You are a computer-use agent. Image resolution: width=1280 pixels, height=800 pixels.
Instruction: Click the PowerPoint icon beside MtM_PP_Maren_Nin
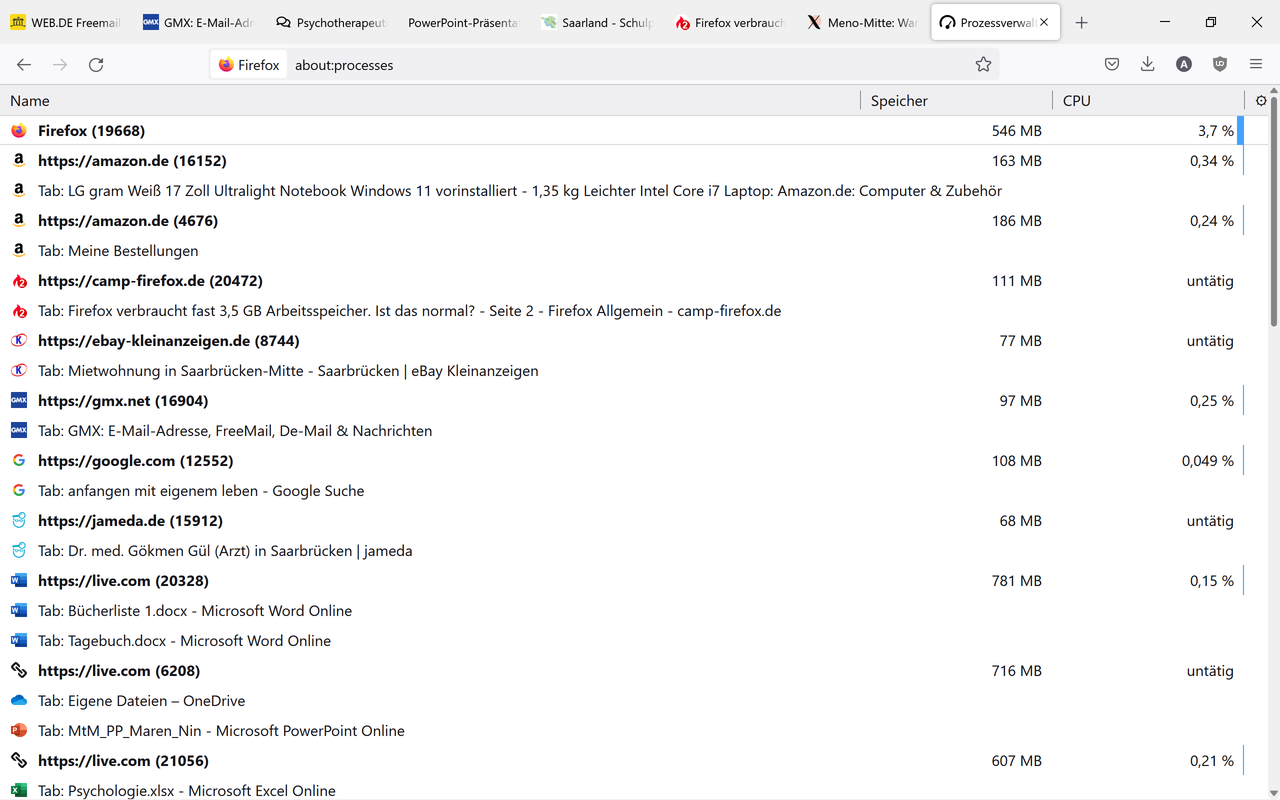point(19,731)
